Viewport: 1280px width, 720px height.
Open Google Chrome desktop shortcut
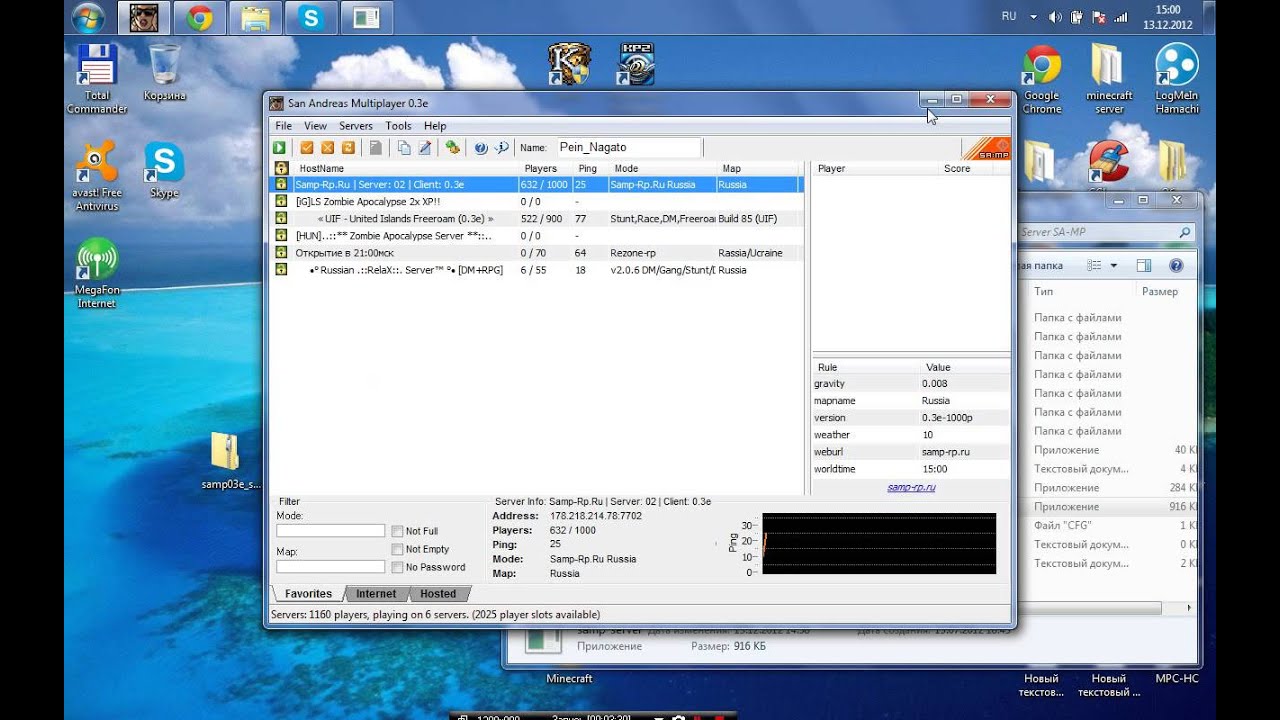[1041, 79]
